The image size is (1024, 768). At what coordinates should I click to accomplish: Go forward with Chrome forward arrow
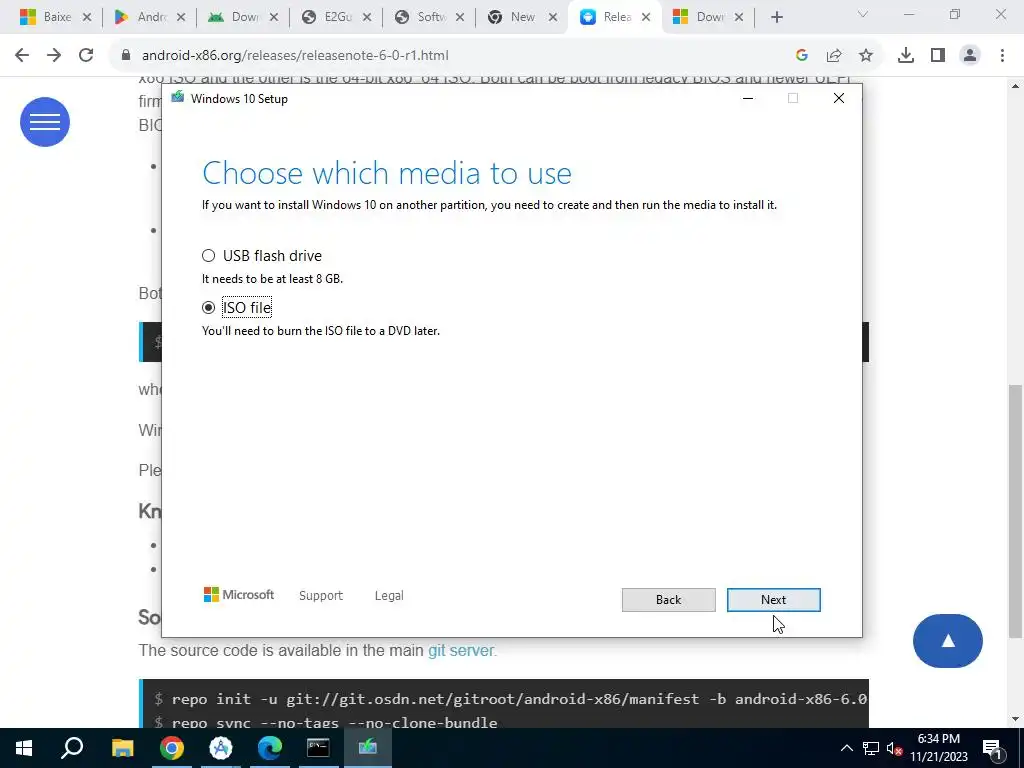54,56
